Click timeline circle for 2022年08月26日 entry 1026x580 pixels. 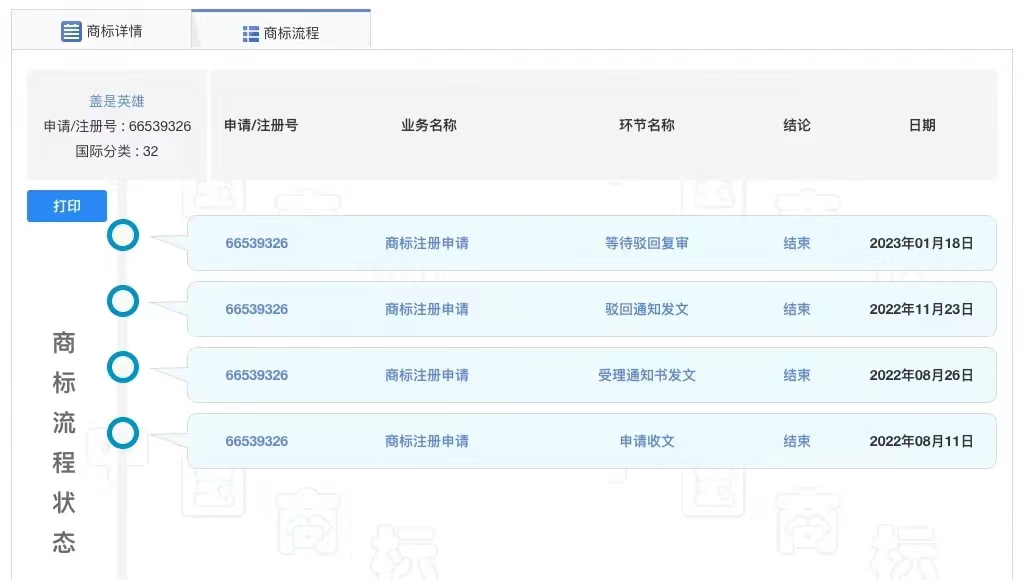pos(123,367)
